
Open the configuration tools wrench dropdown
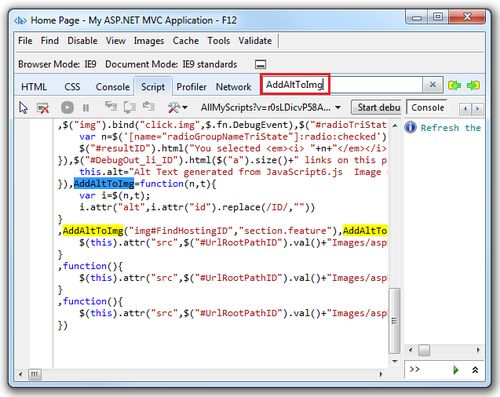point(177,107)
